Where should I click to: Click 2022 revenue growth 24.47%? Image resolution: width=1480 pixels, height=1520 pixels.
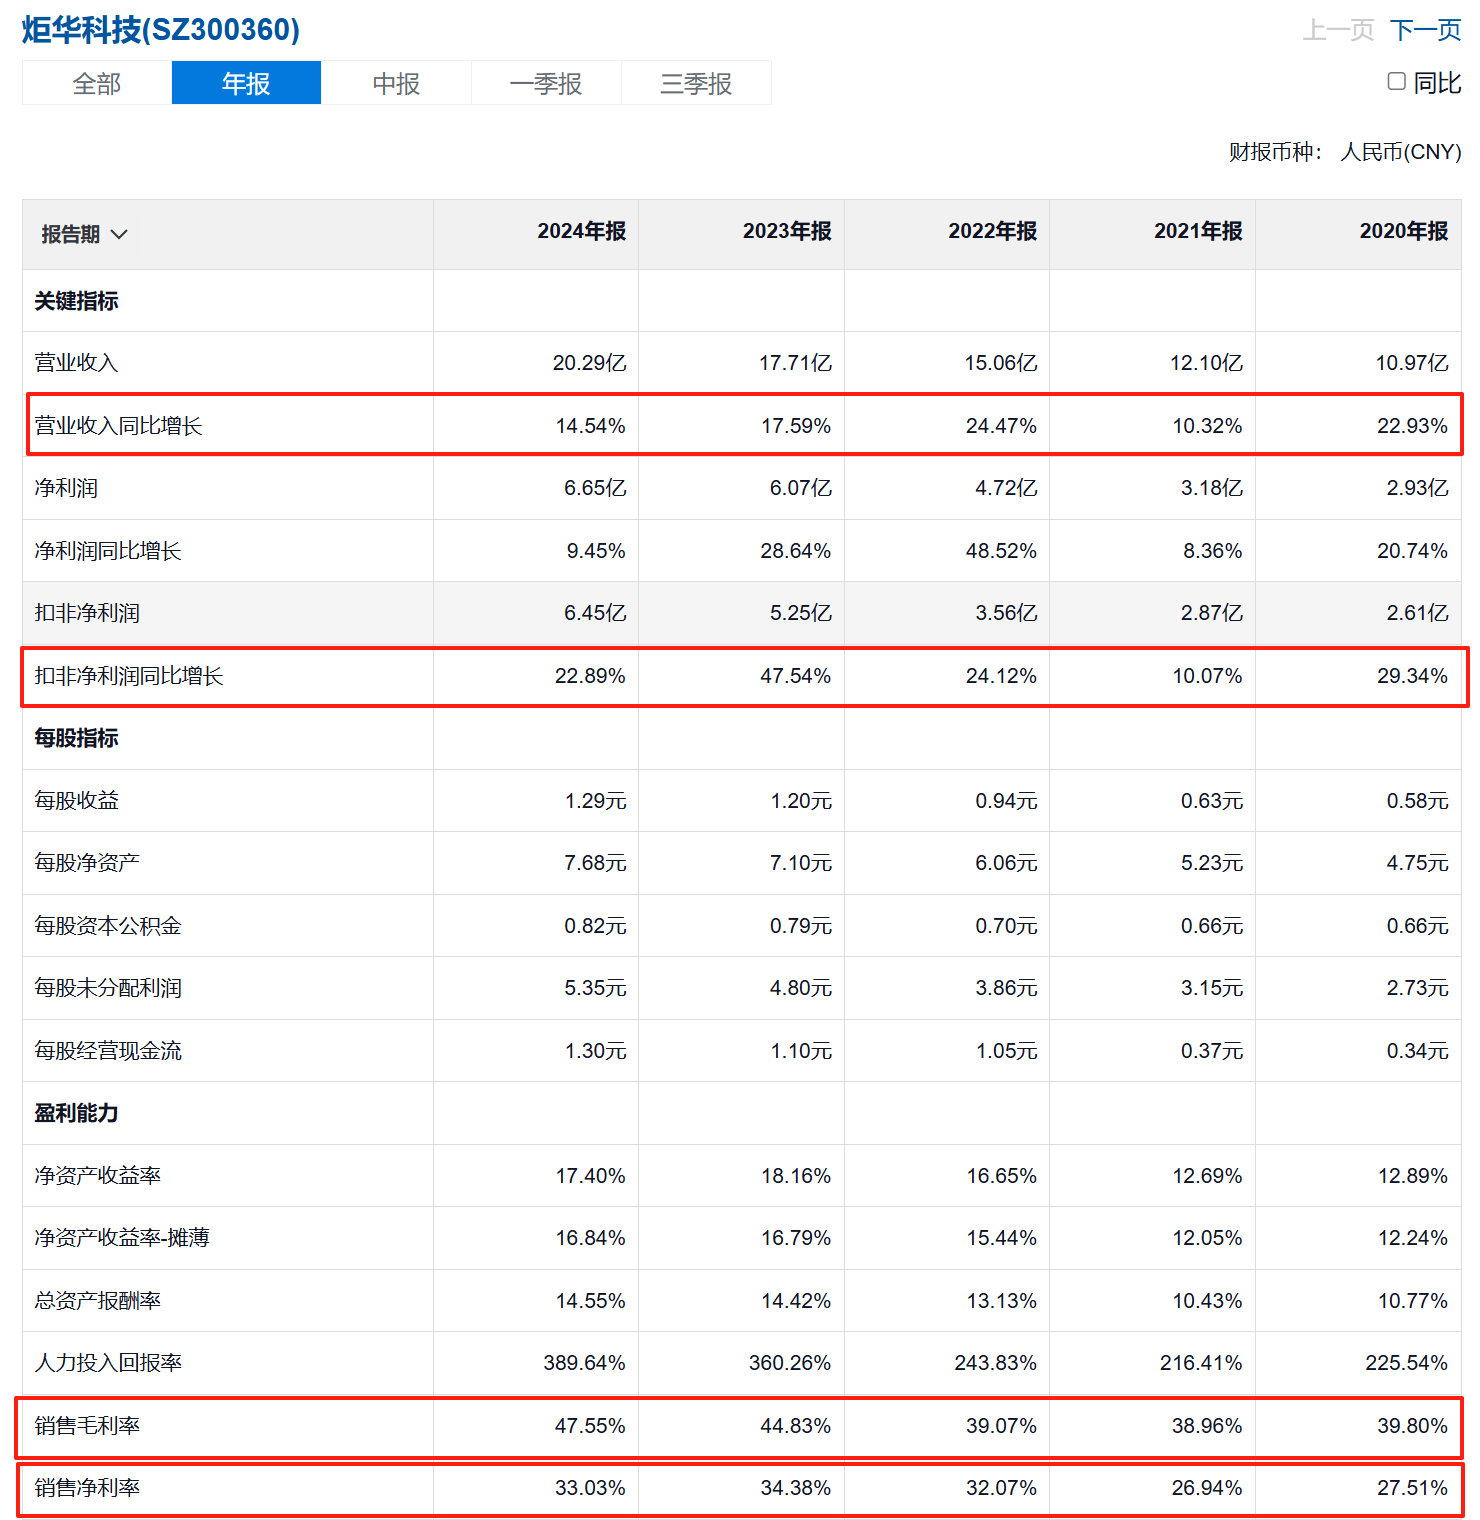pos(1001,426)
